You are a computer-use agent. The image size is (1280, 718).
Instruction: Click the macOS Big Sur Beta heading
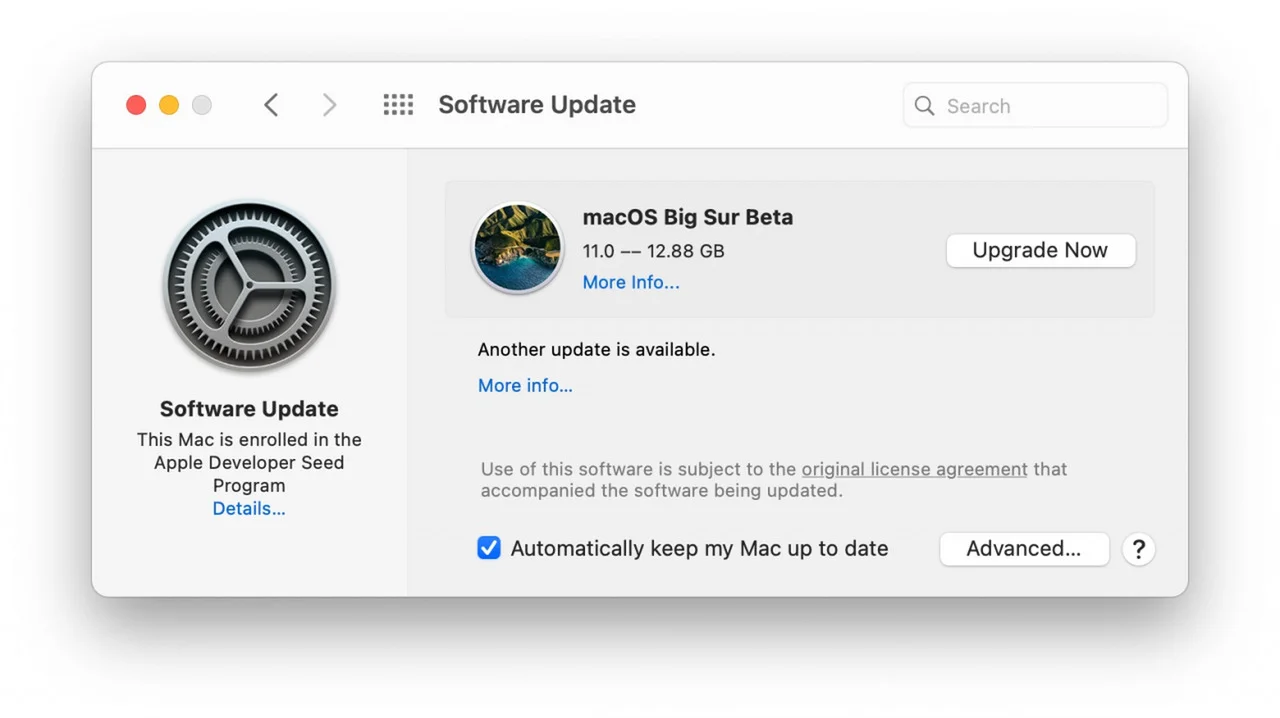click(x=688, y=217)
